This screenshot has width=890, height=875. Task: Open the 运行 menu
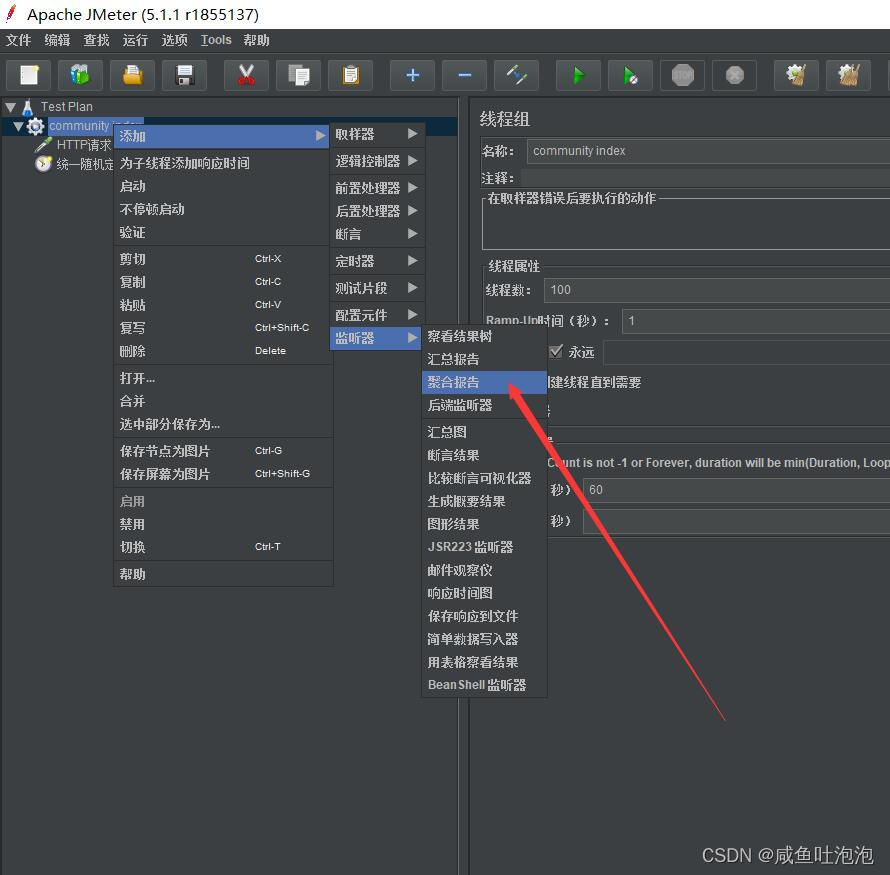click(135, 40)
